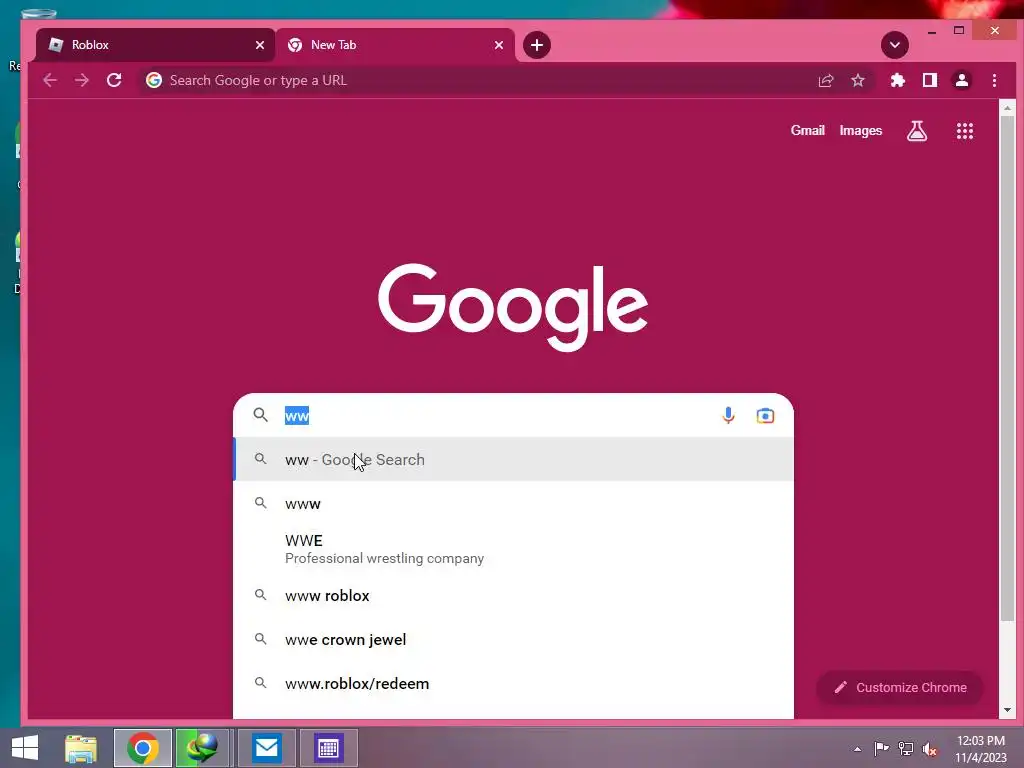Click scrollbar down arrow
The height and width of the screenshot is (768, 1024).
pyautogui.click(x=1007, y=710)
